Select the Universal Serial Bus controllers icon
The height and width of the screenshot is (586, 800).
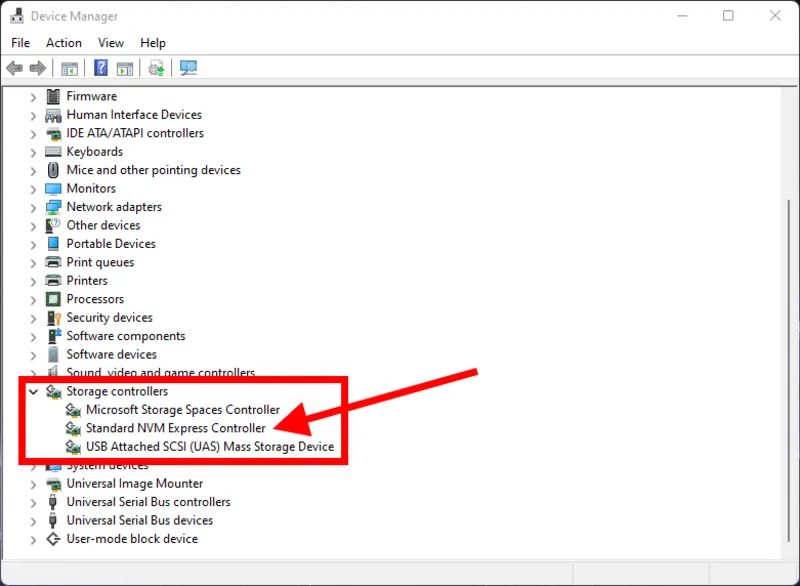[x=53, y=502]
